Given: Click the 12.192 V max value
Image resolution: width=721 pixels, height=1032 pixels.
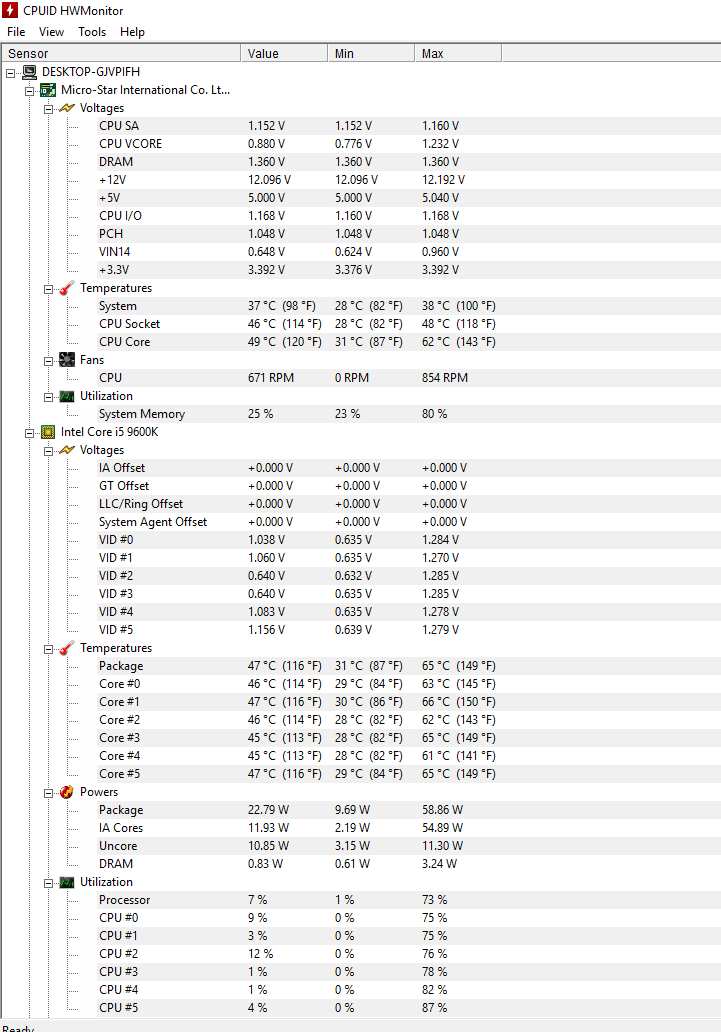Looking at the screenshot, I should tap(443, 180).
